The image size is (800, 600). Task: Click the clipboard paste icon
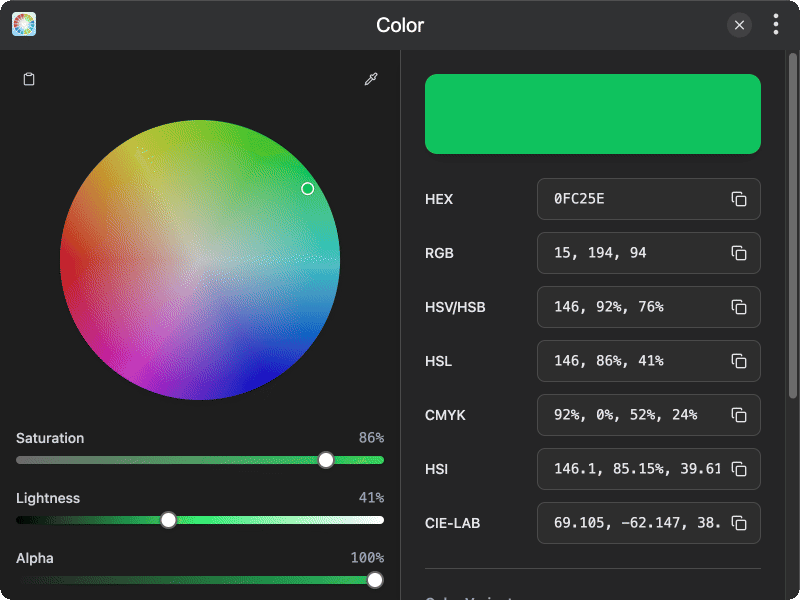(x=29, y=79)
